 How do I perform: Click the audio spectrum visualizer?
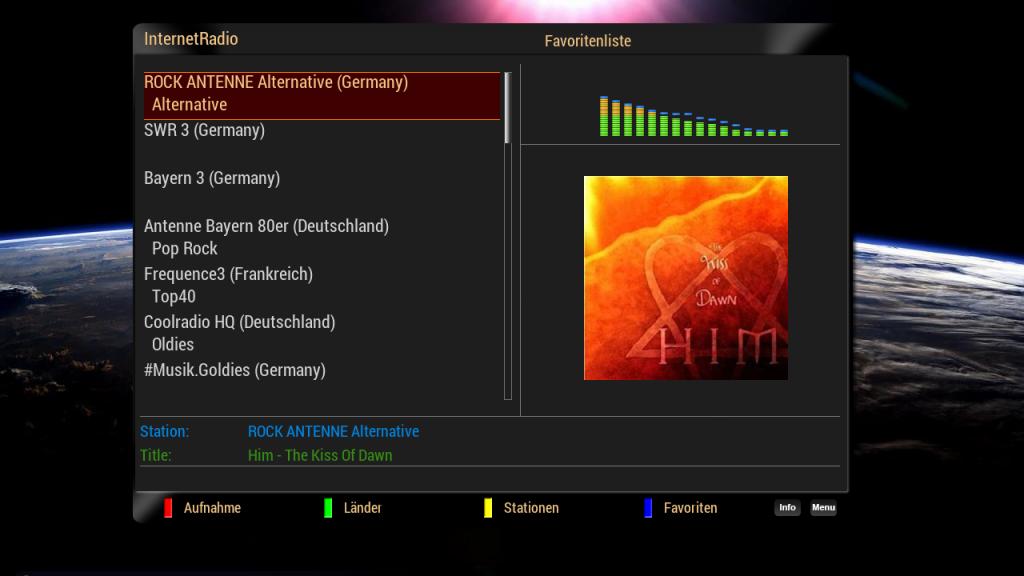click(694, 116)
